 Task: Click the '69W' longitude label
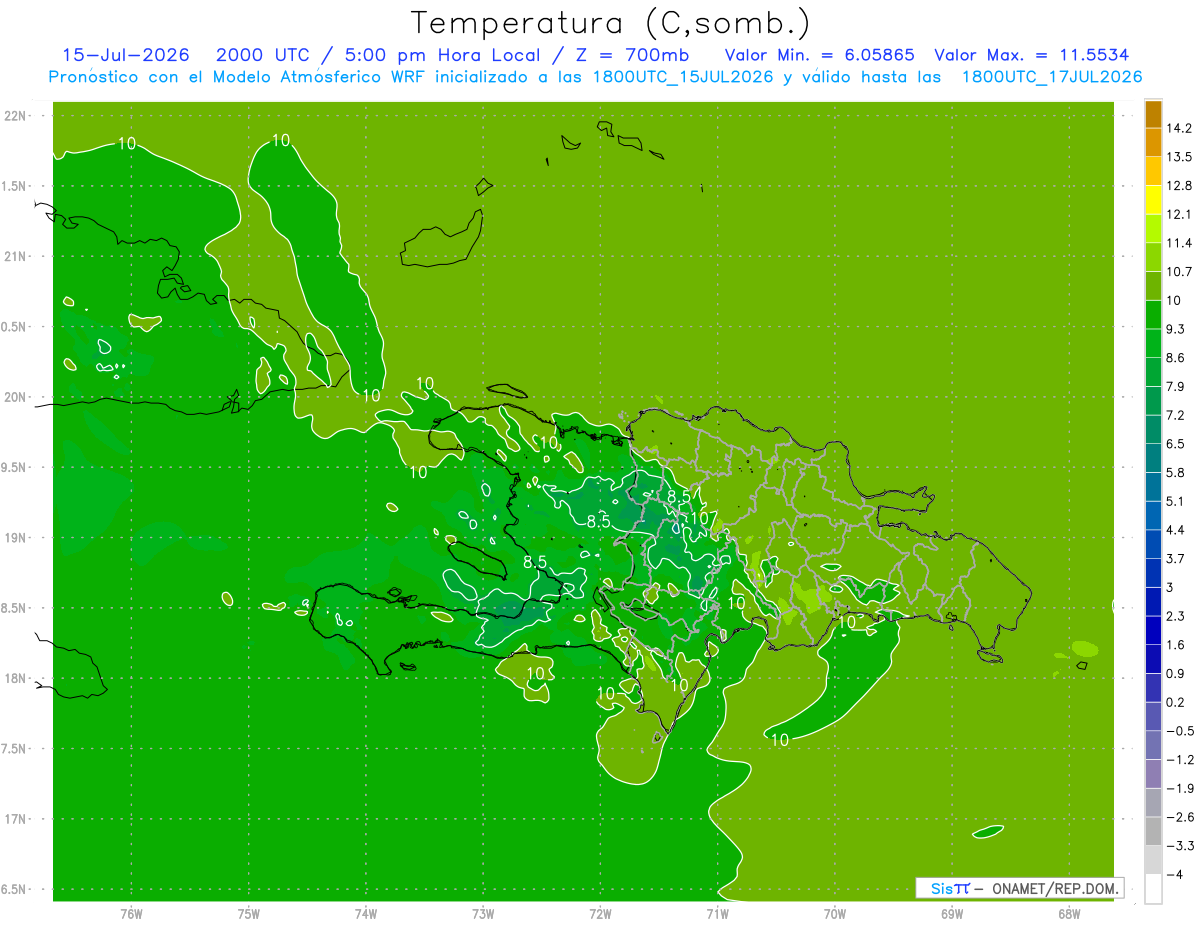coord(952,913)
